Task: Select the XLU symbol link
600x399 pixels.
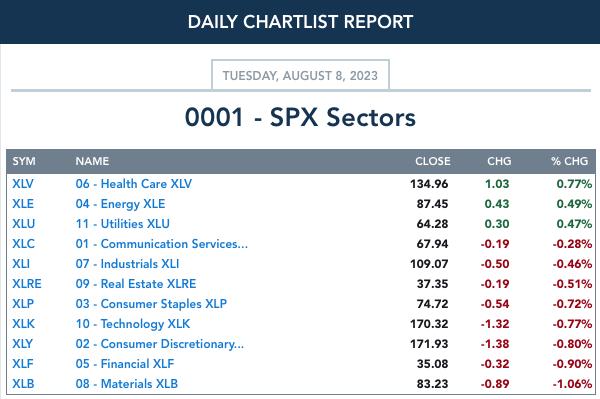Action: pyautogui.click(x=23, y=223)
